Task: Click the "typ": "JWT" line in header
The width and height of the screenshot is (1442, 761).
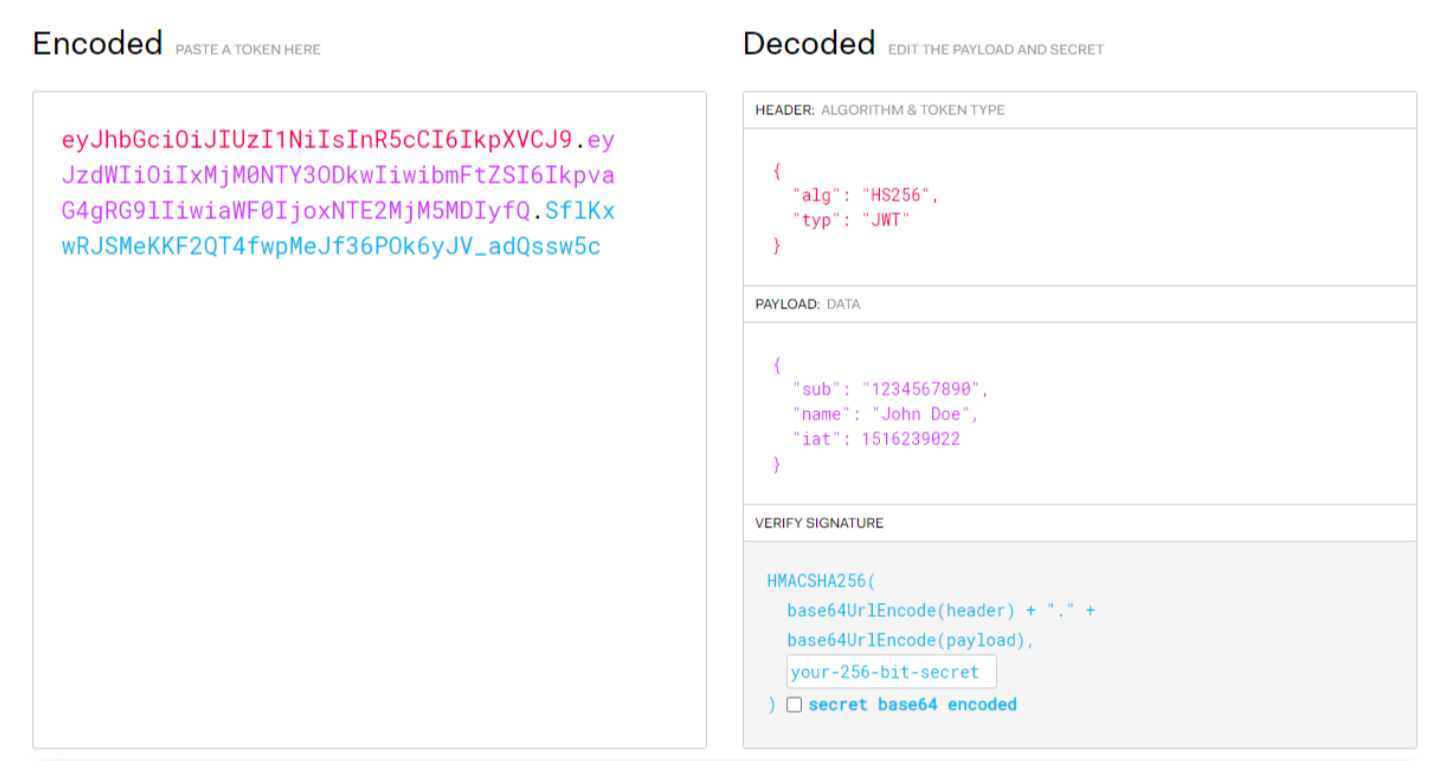Action: 849,220
